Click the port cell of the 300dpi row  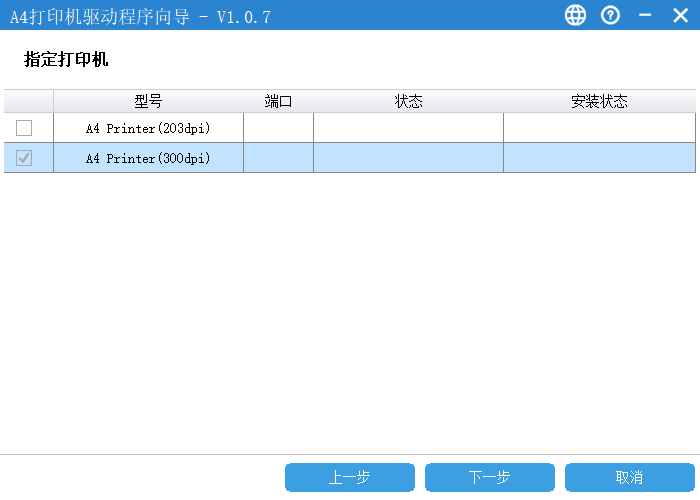(x=279, y=158)
